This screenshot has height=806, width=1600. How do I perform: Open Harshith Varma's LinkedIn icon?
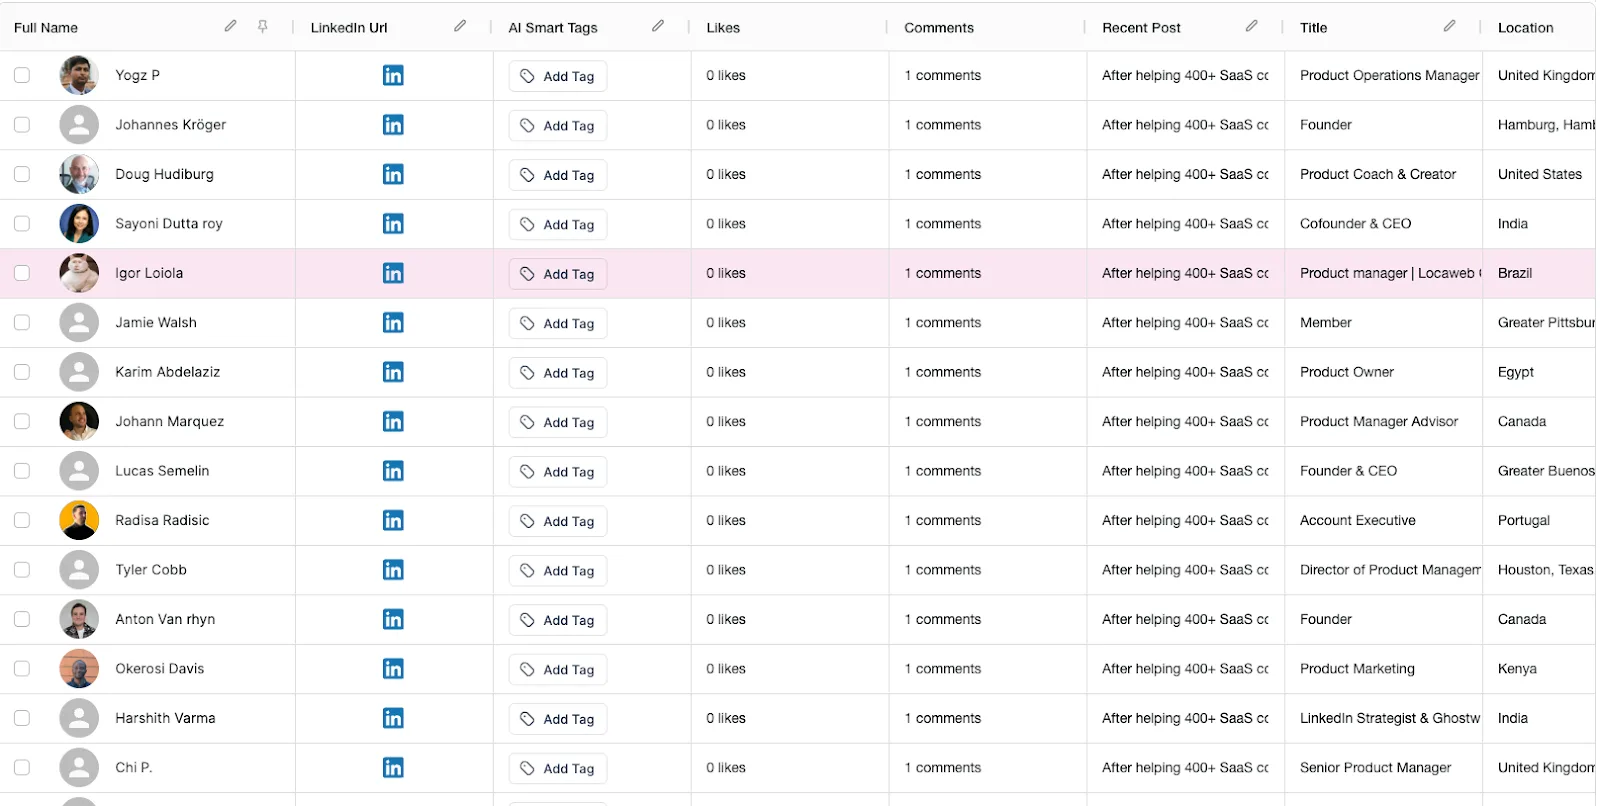pyautogui.click(x=393, y=718)
